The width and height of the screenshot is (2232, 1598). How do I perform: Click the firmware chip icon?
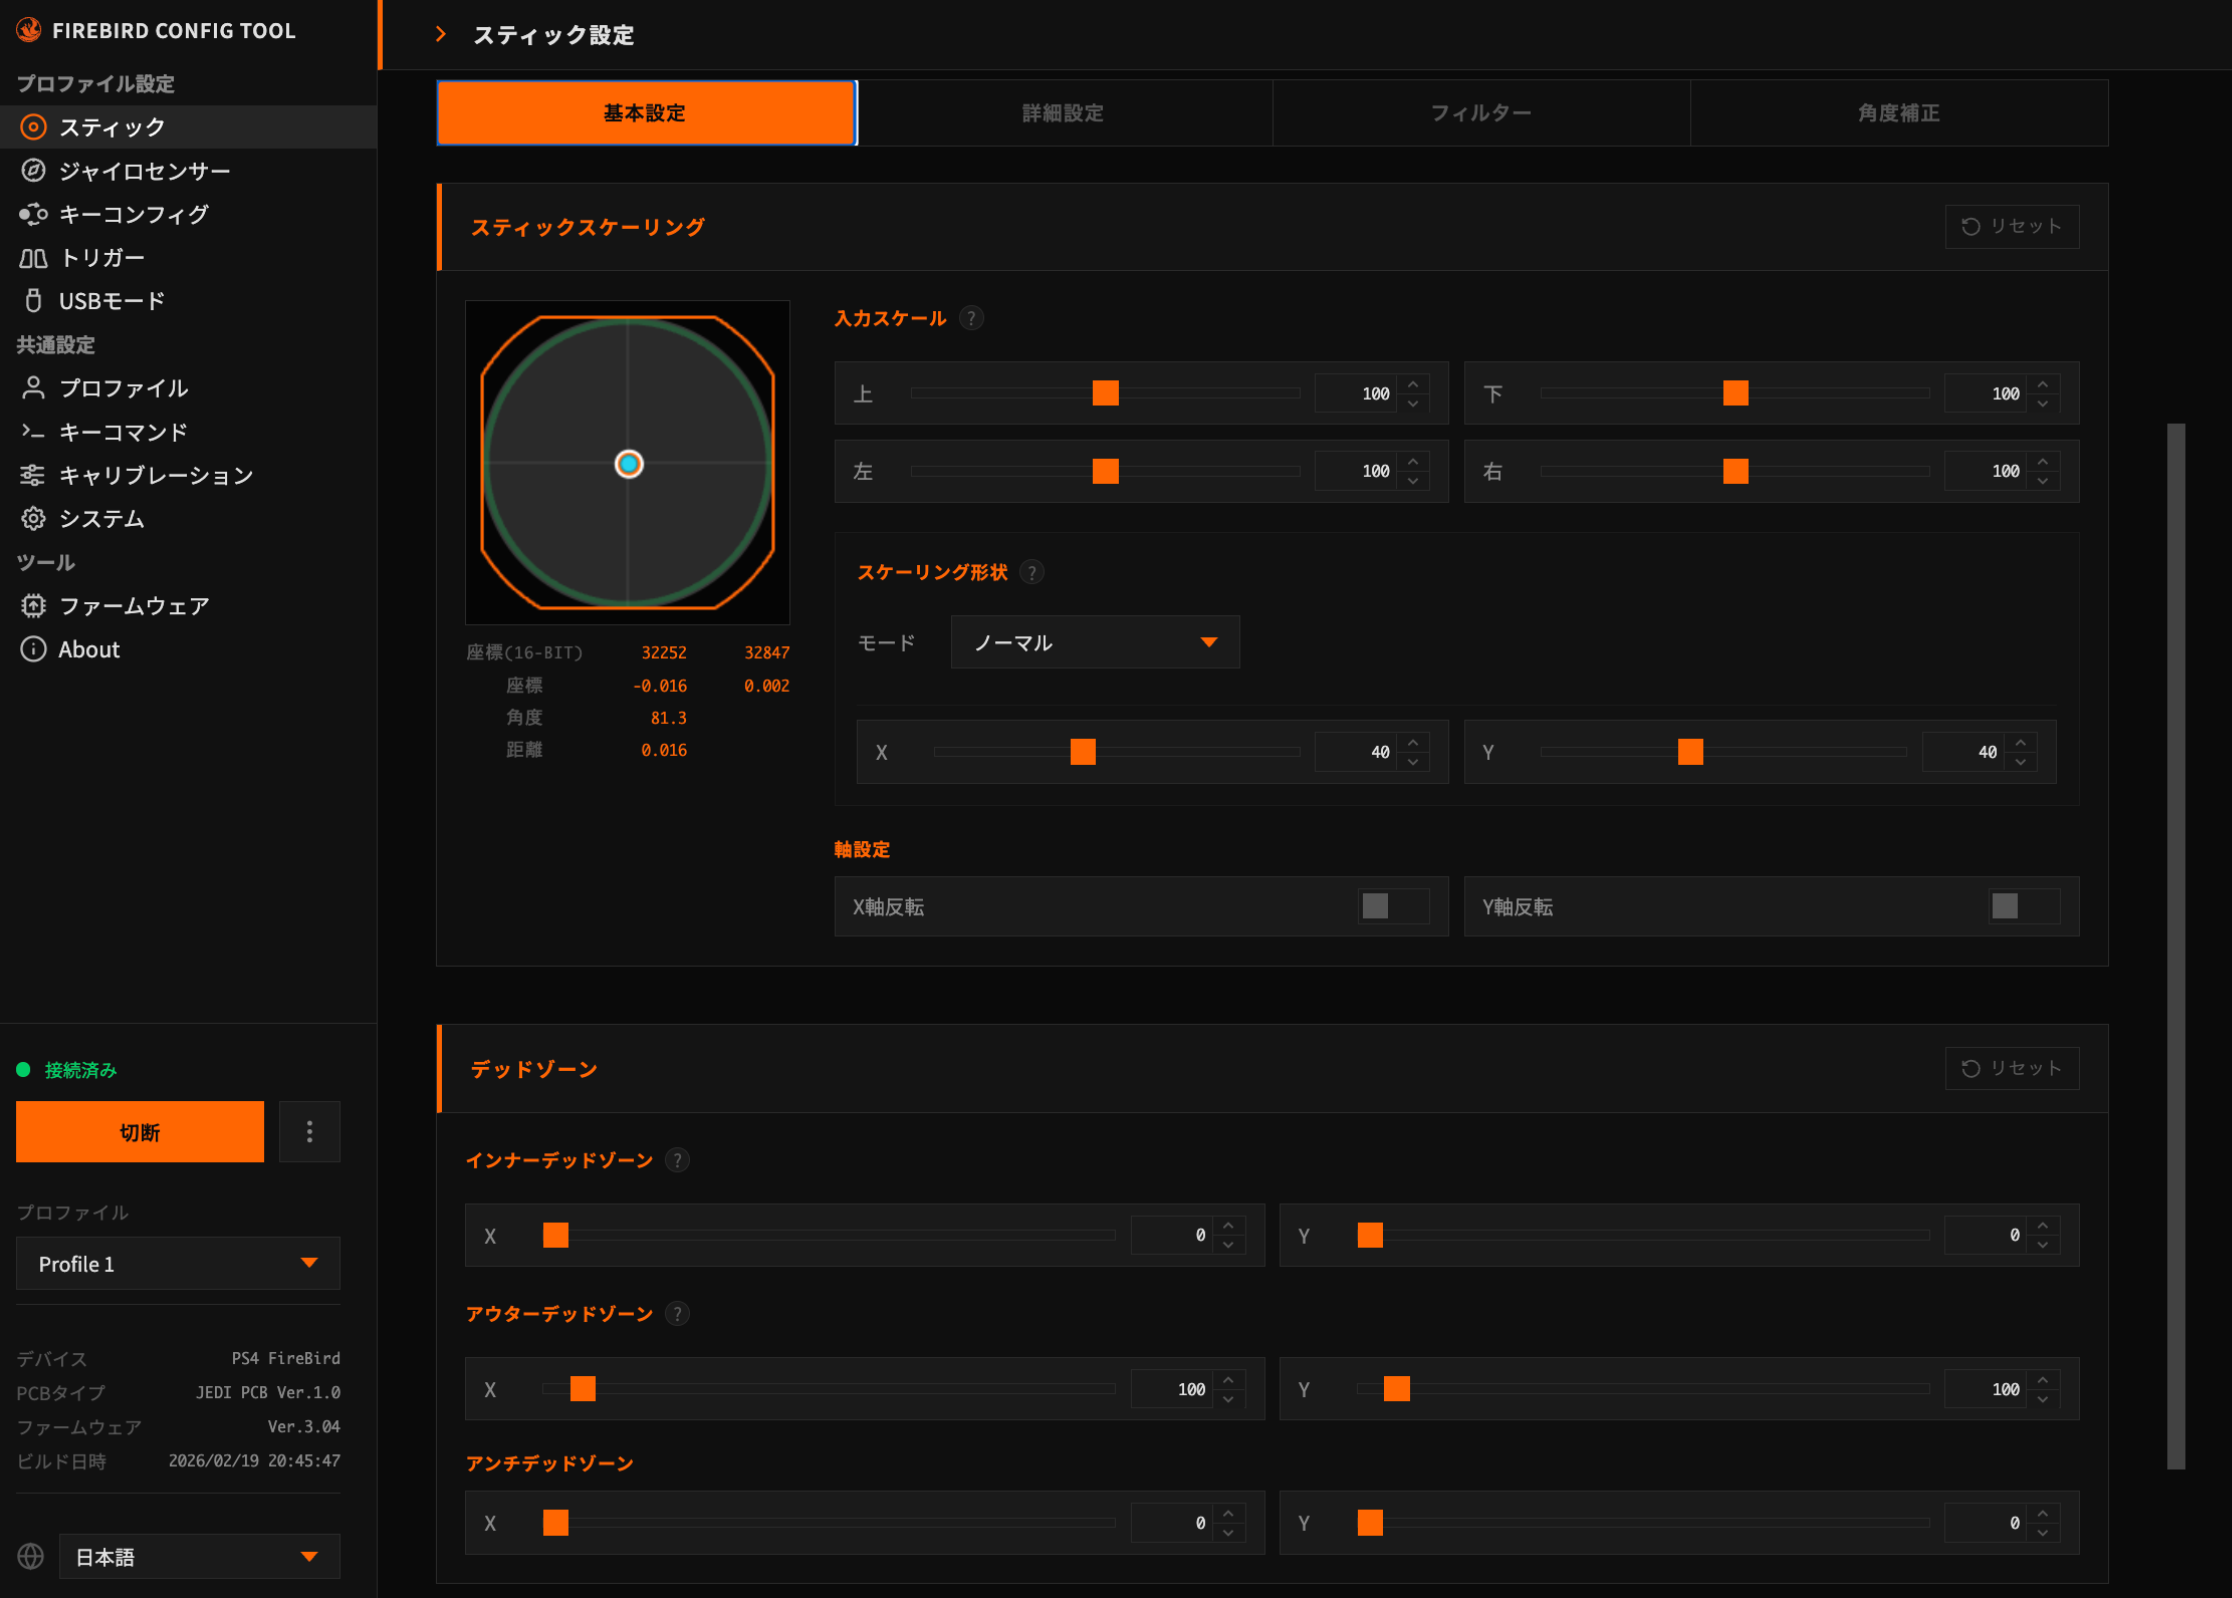(33, 606)
